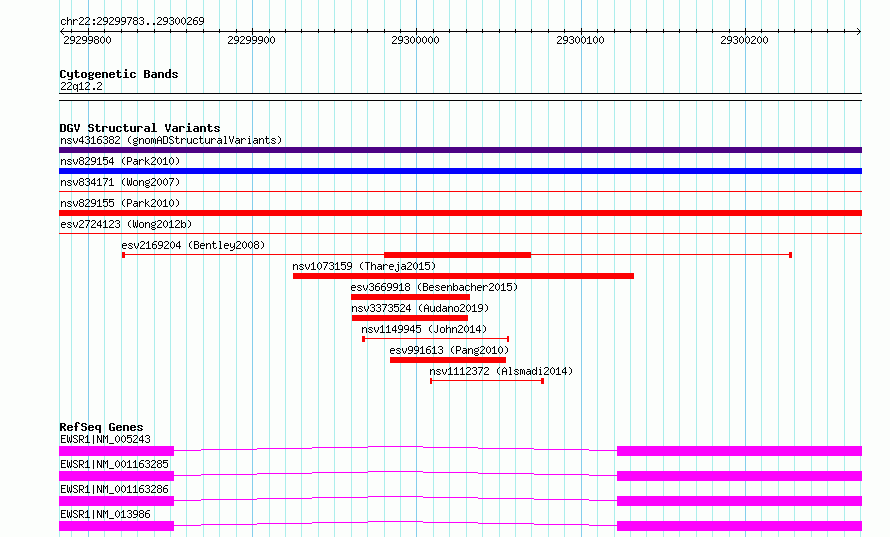The width and height of the screenshot is (890, 537).
Task: Open the esv991613 (Pang2010) label
Action: [449, 350]
